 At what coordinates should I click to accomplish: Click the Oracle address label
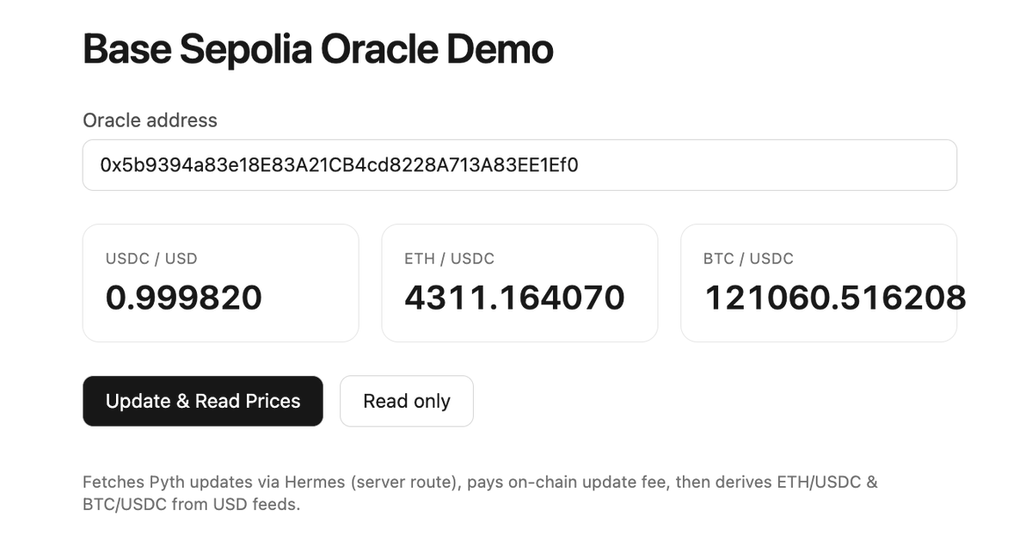pyautogui.click(x=150, y=120)
